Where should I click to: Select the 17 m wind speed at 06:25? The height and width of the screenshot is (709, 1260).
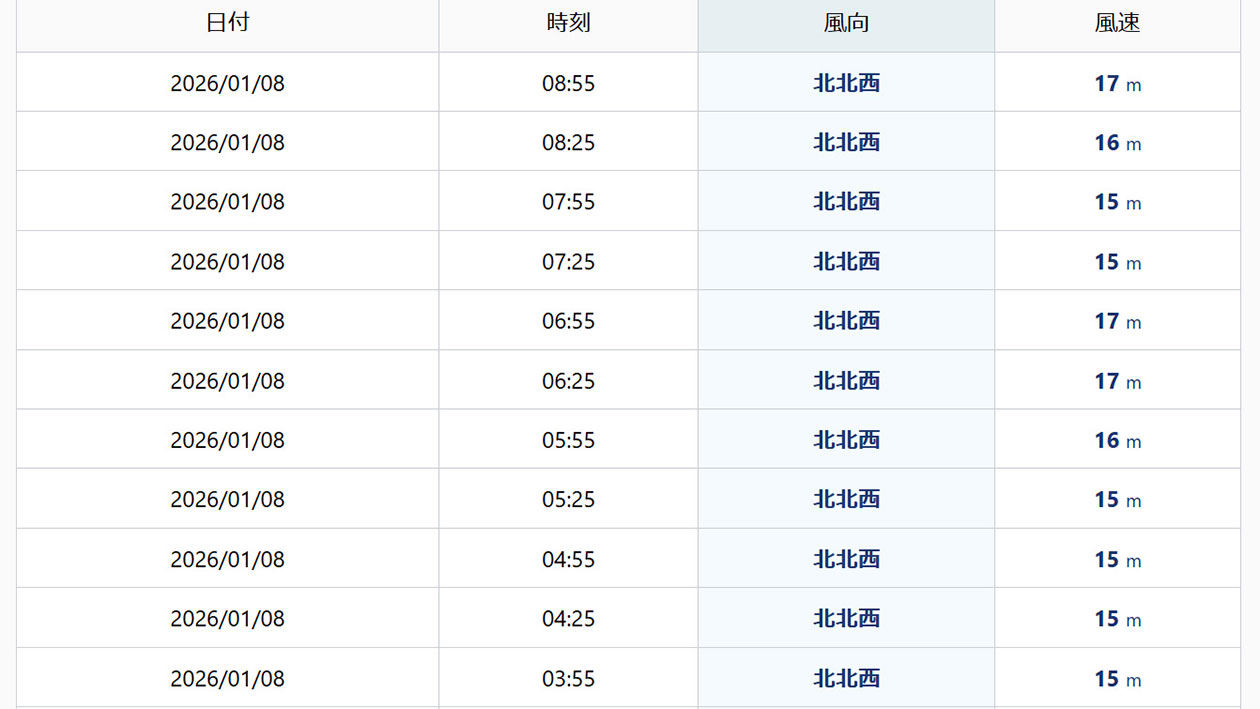click(1117, 381)
